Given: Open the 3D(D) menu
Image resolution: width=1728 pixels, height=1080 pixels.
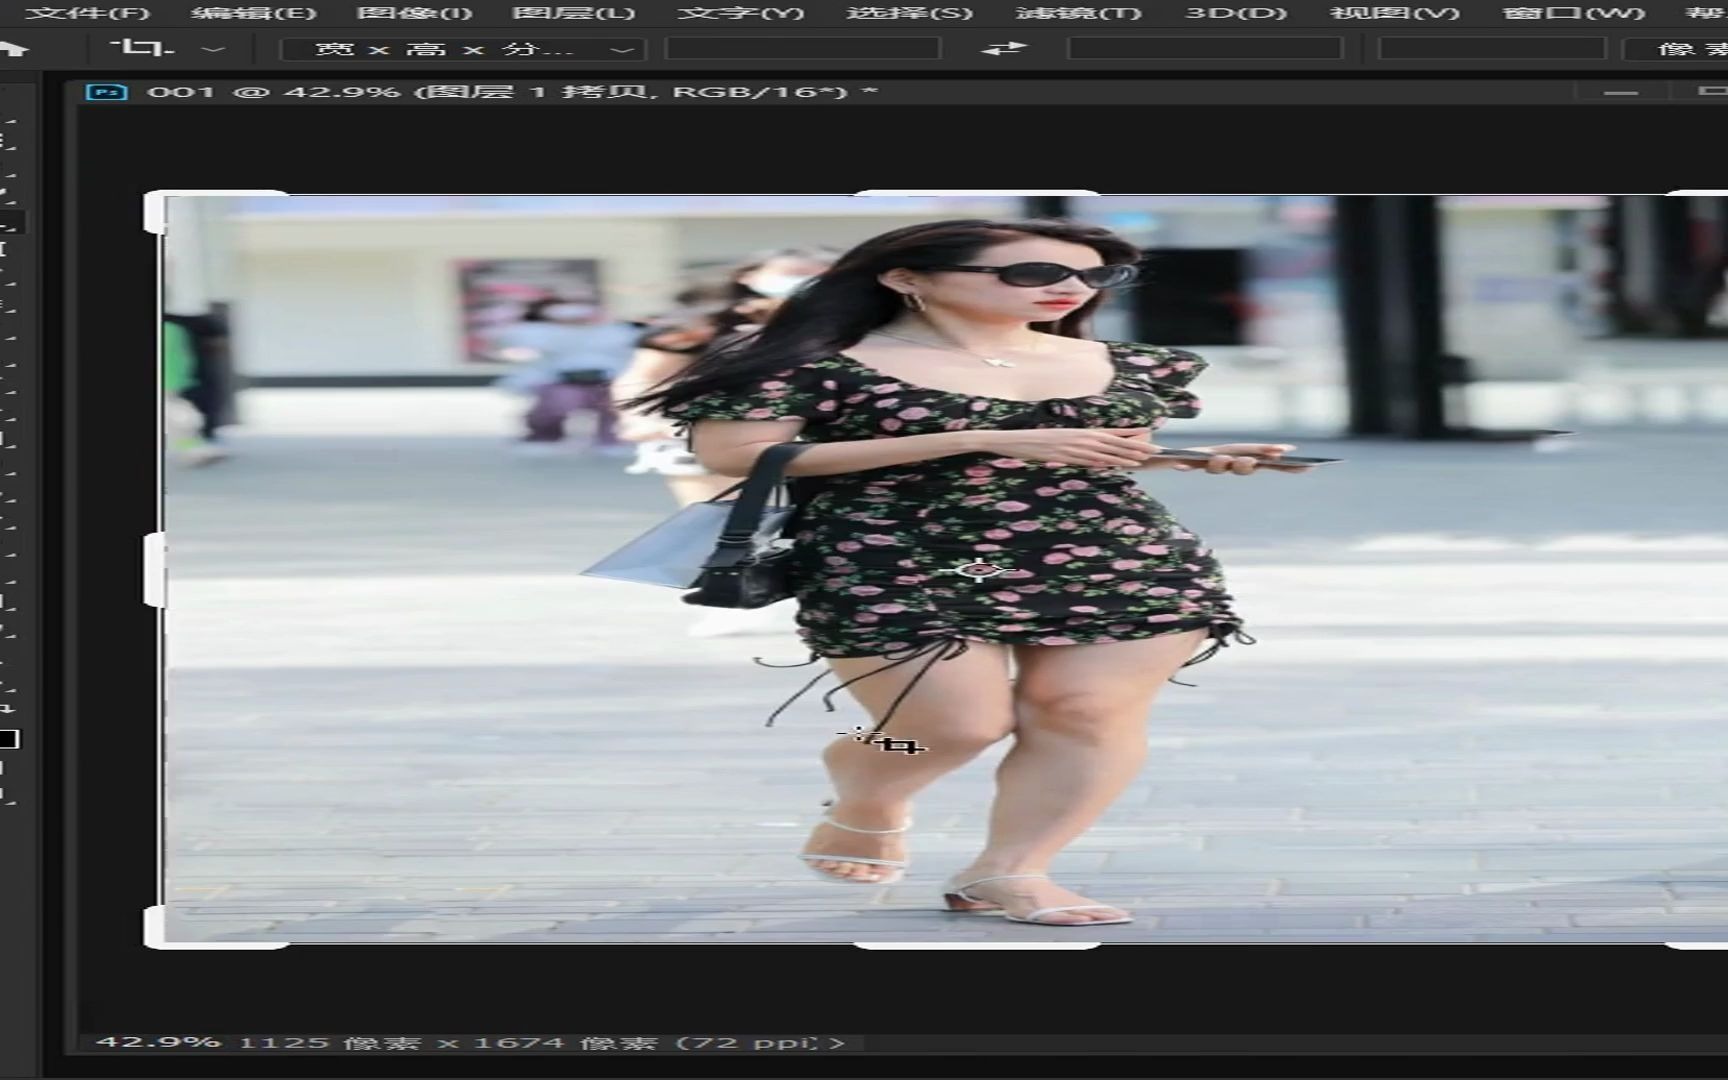Looking at the screenshot, I should tap(1236, 13).
